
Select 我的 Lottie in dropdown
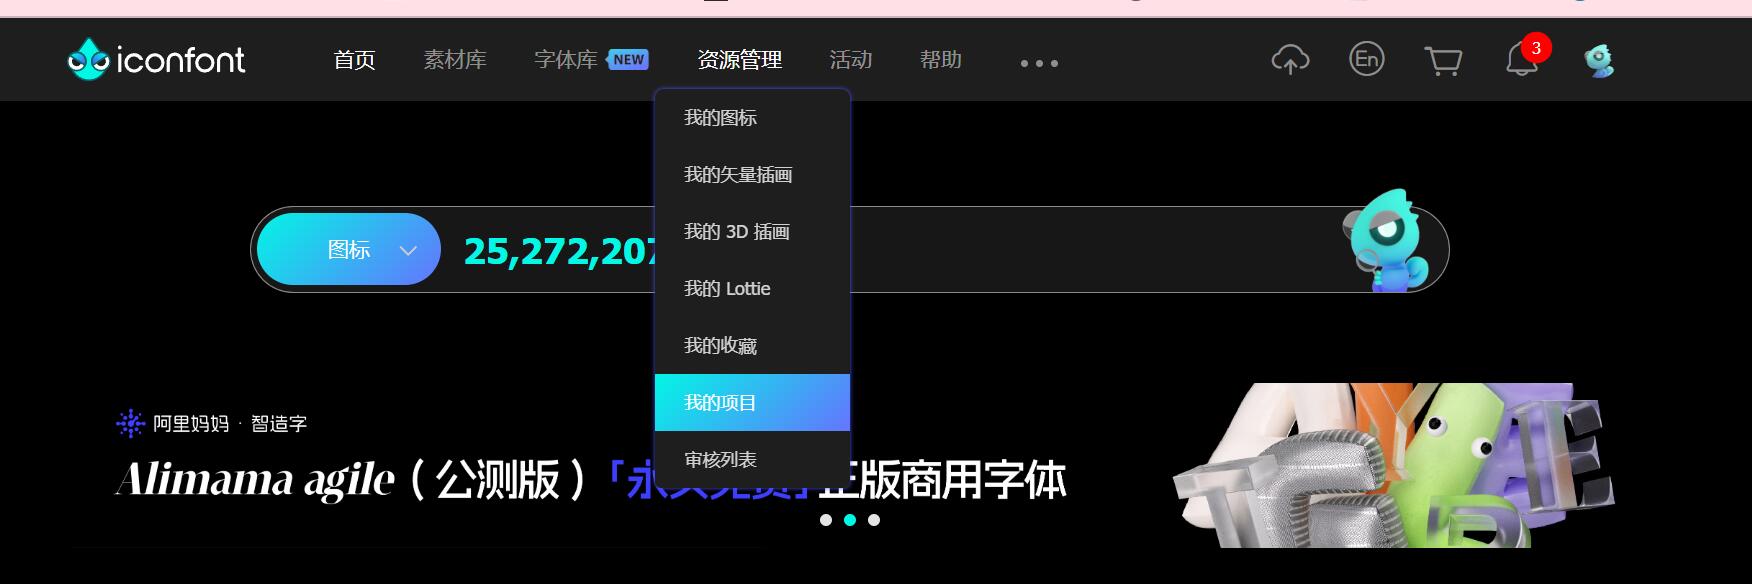point(727,289)
